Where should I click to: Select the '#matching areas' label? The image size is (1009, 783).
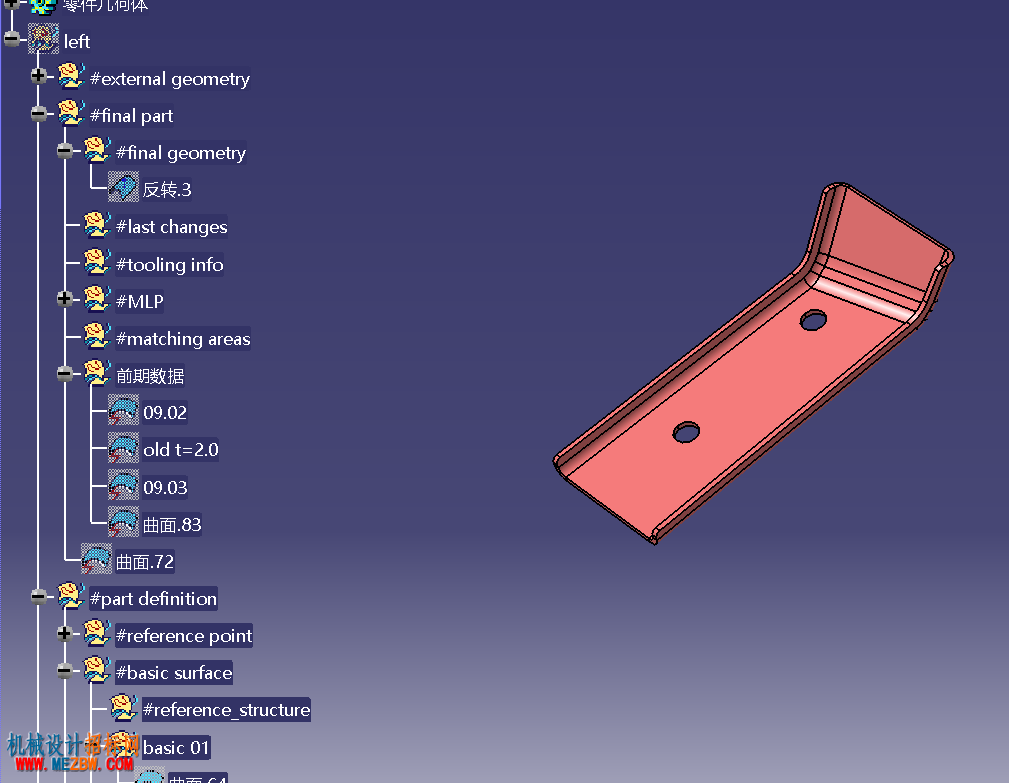coord(183,339)
